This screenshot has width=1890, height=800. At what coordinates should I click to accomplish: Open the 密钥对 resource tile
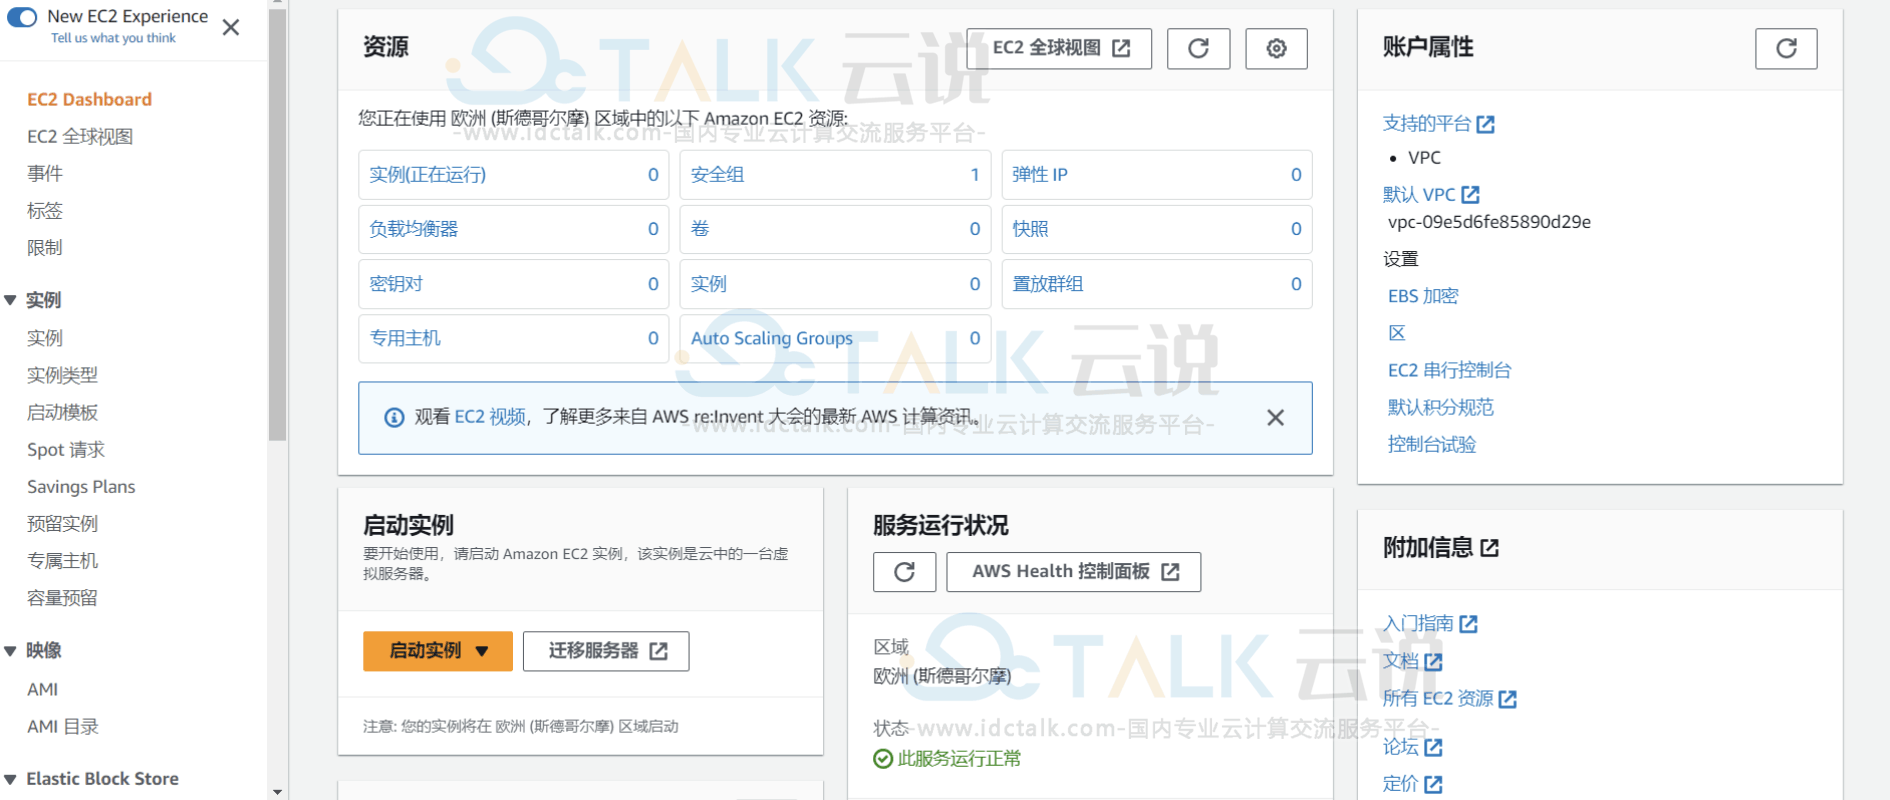coord(513,284)
